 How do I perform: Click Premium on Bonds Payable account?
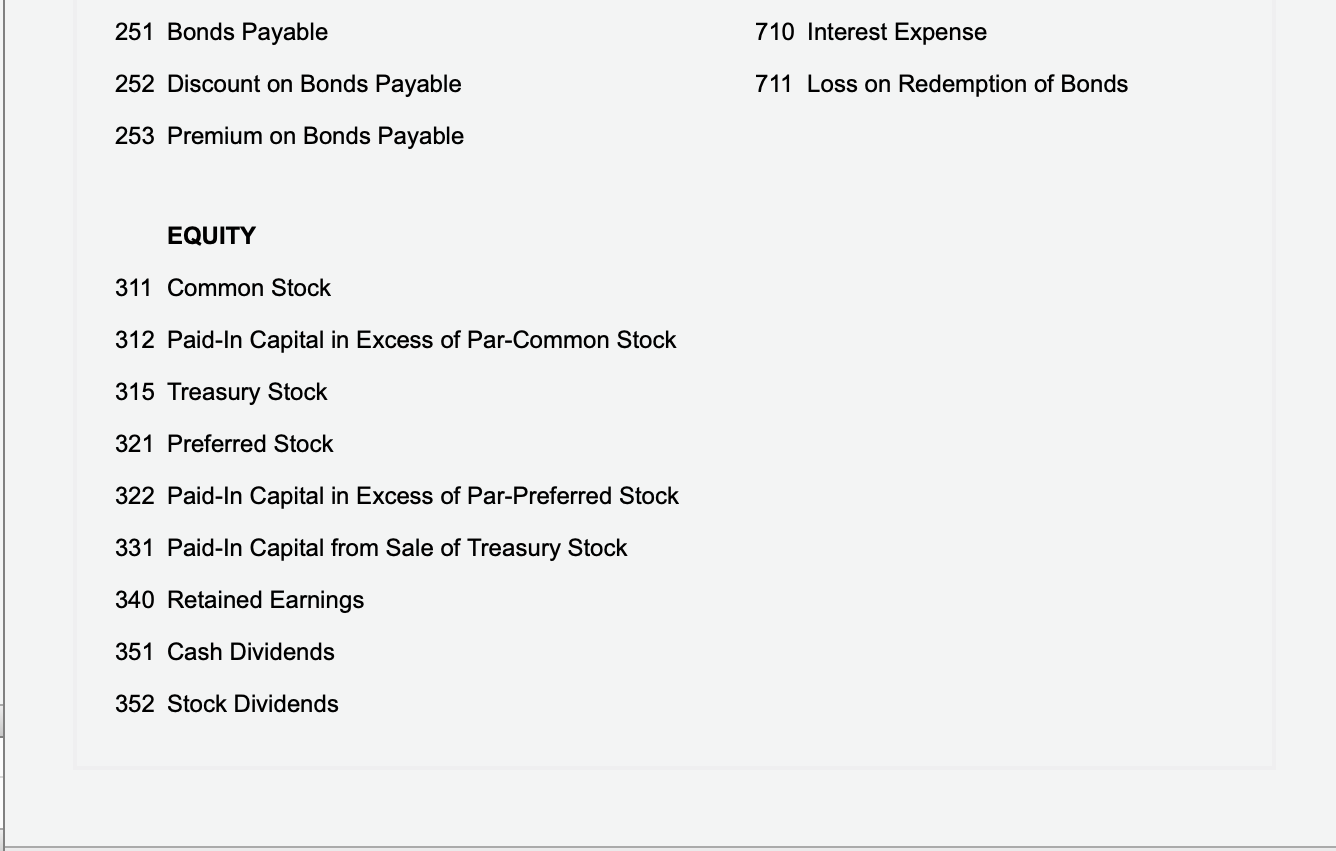pos(315,136)
